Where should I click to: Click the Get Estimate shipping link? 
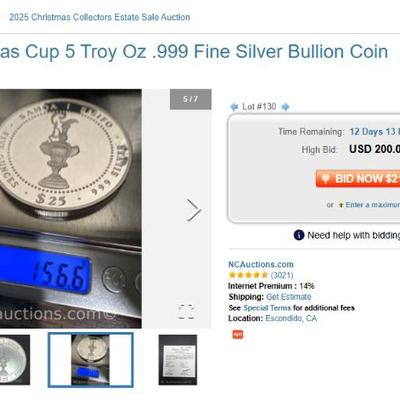pos(289,297)
